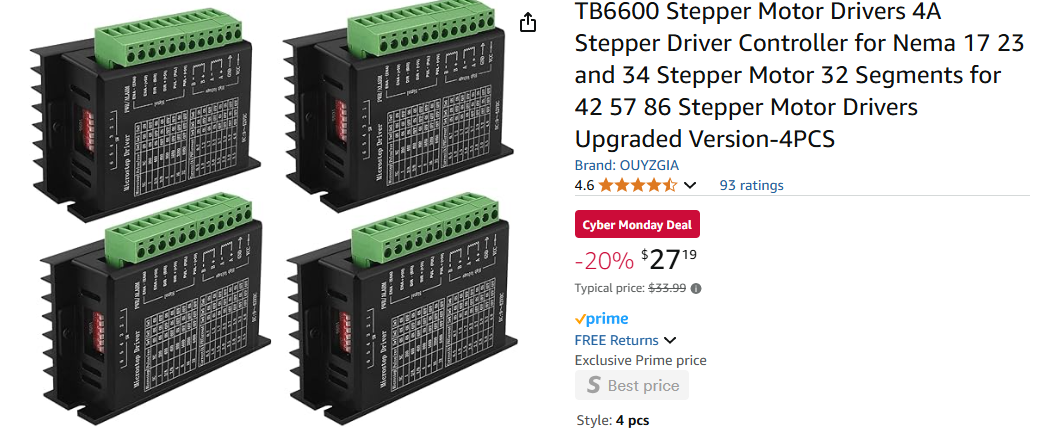Open the typical price info icon

696,289
